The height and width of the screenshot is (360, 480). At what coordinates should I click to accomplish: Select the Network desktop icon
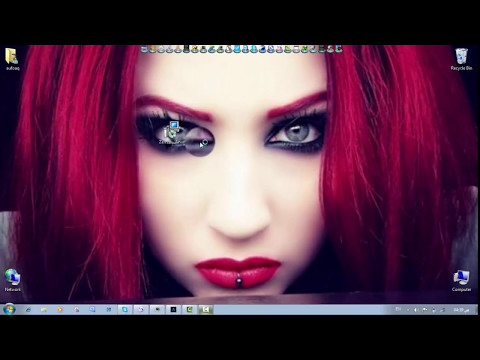(12, 280)
